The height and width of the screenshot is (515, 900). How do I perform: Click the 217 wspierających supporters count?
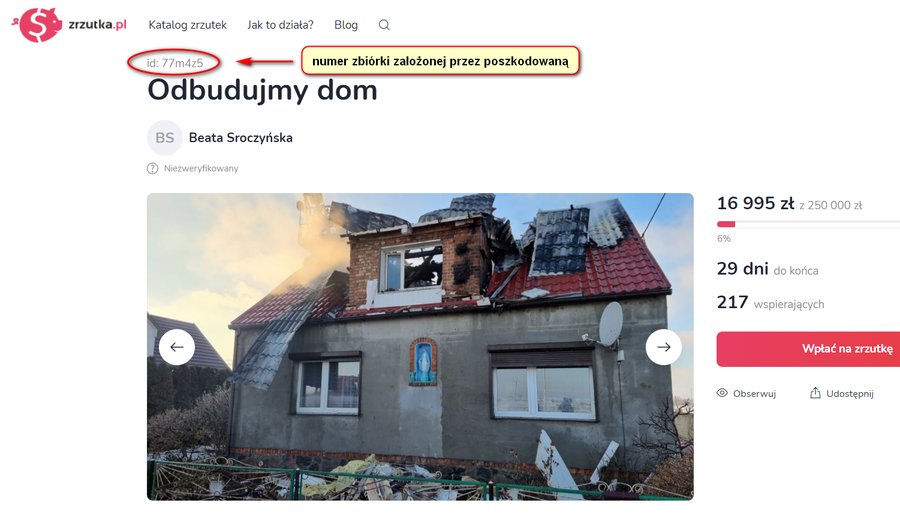(x=770, y=303)
